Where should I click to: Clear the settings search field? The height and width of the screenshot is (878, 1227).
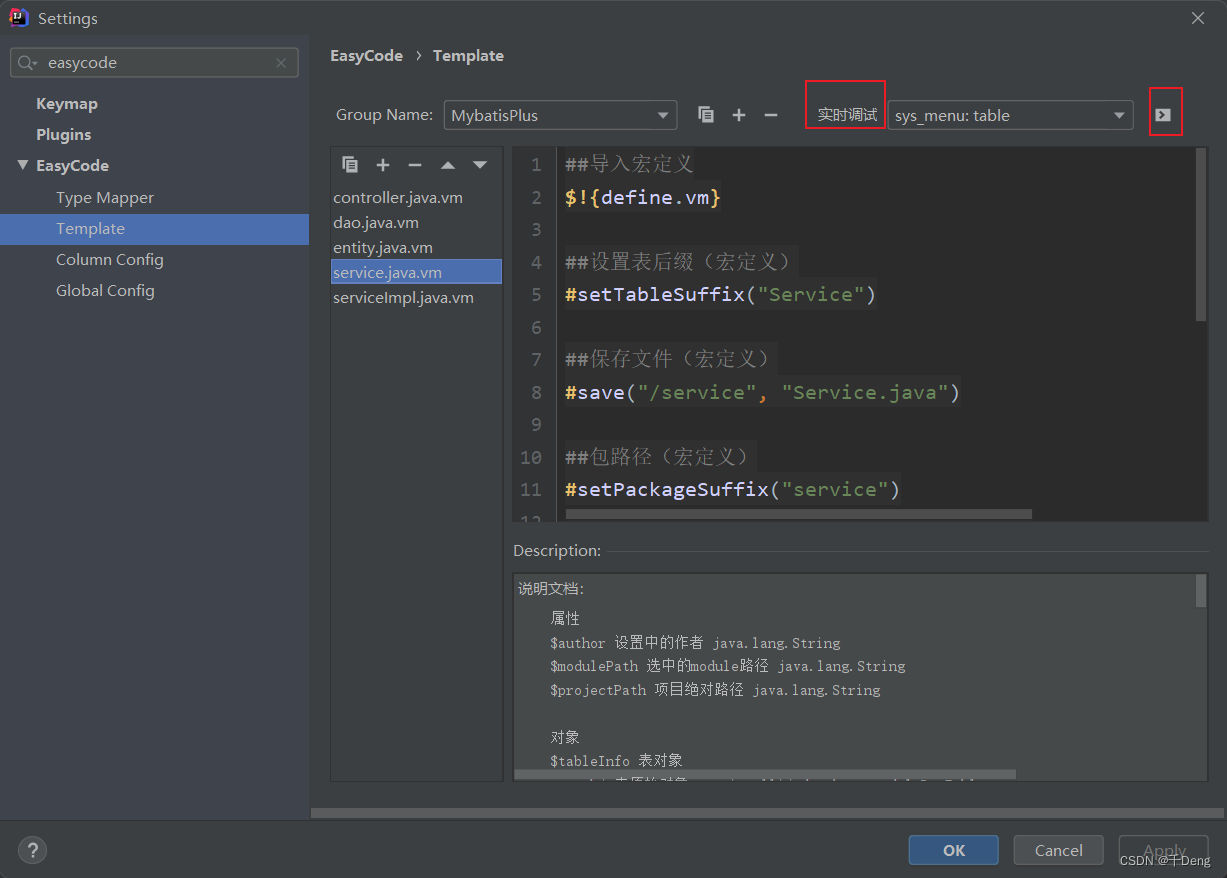[x=281, y=63]
